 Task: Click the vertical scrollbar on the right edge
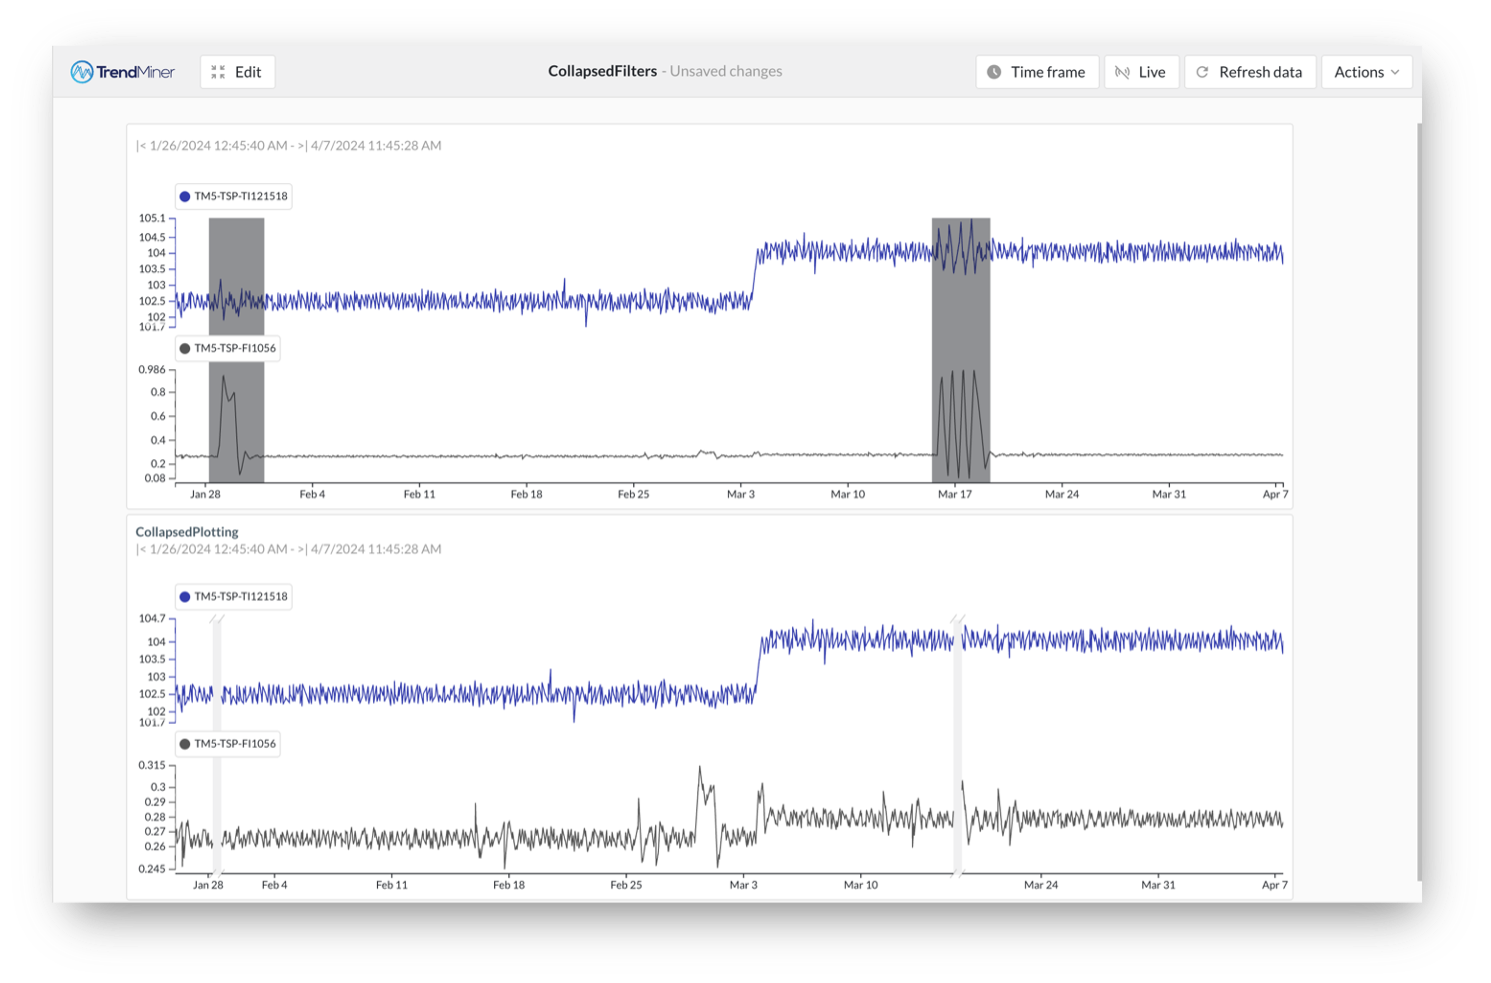[1419, 500]
